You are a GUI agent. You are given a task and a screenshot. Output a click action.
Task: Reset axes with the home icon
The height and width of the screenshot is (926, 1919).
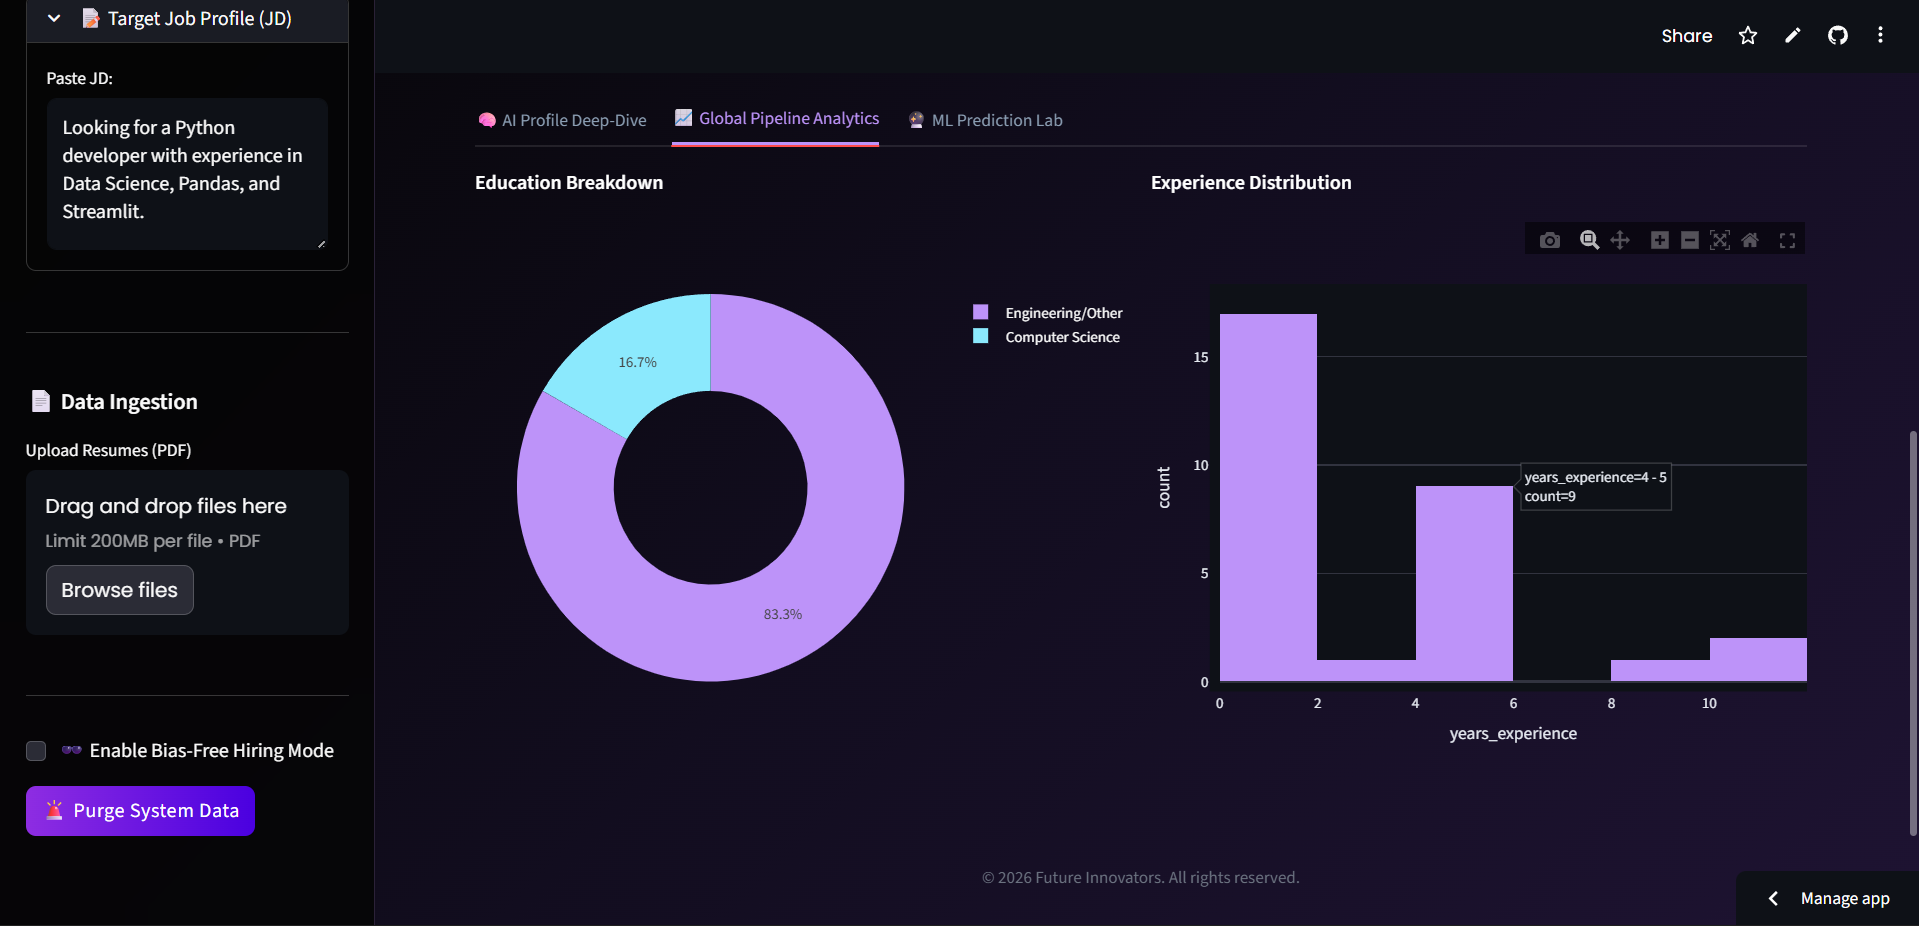click(x=1751, y=240)
